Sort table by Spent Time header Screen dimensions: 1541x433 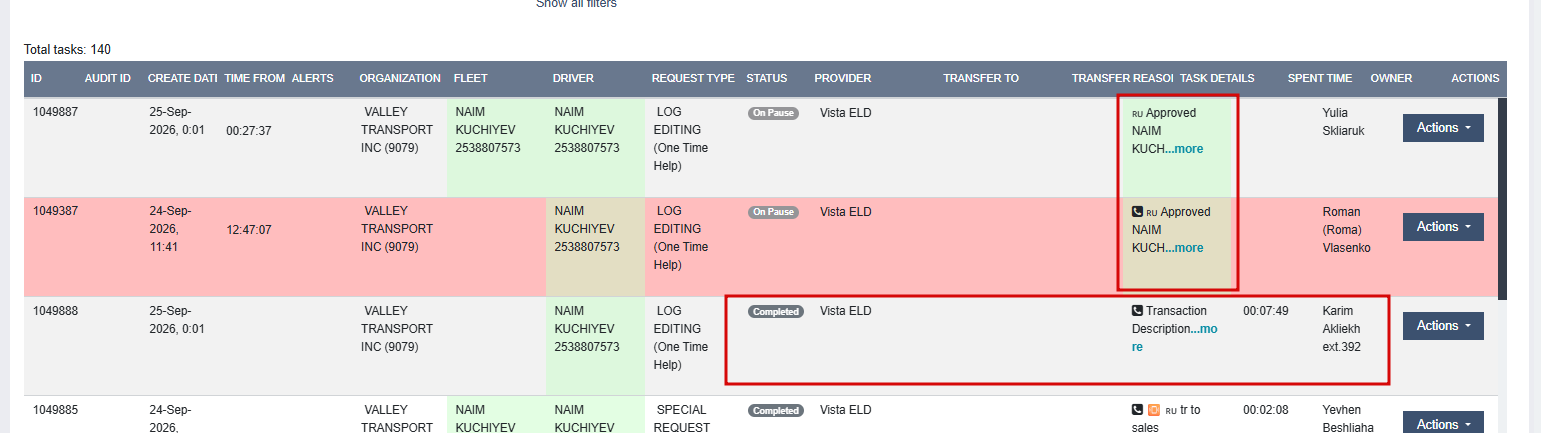pyautogui.click(x=1320, y=78)
